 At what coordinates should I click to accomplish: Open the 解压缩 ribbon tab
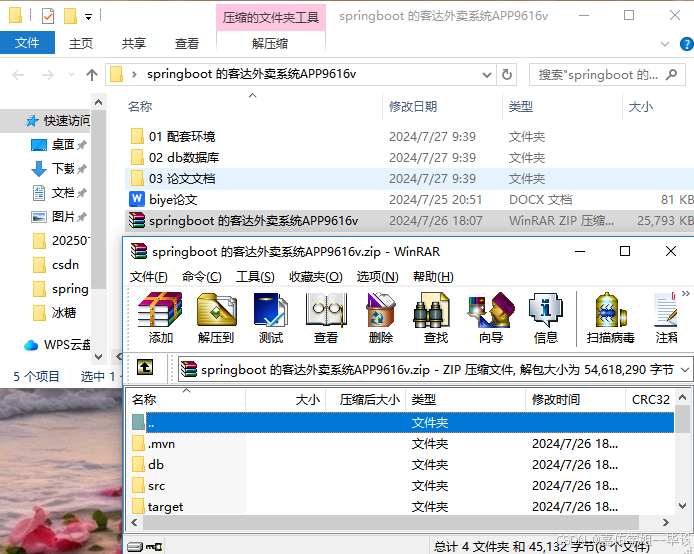coord(270,43)
